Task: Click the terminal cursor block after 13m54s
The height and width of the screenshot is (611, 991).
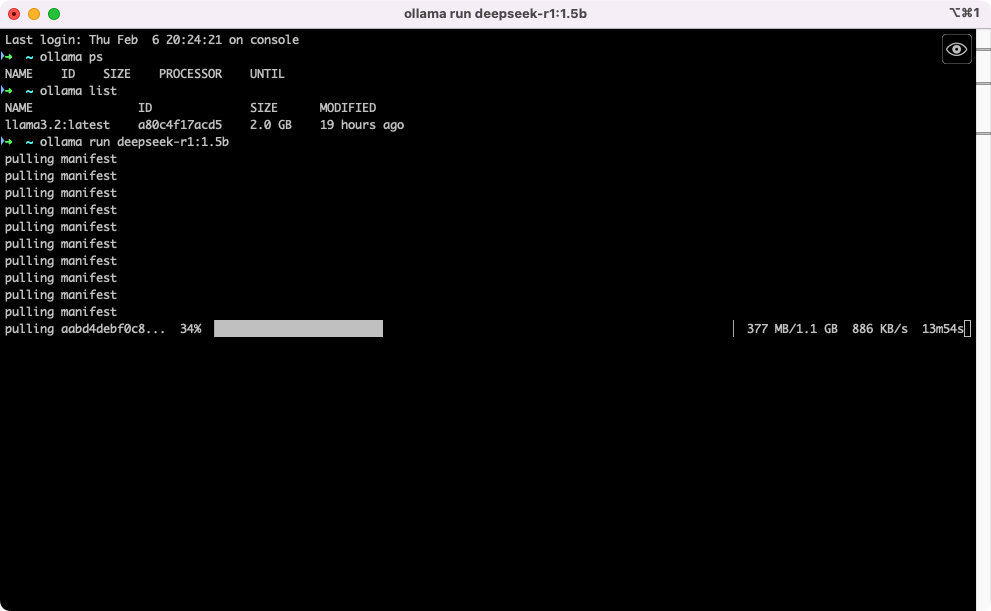Action: pyautogui.click(x=967, y=329)
